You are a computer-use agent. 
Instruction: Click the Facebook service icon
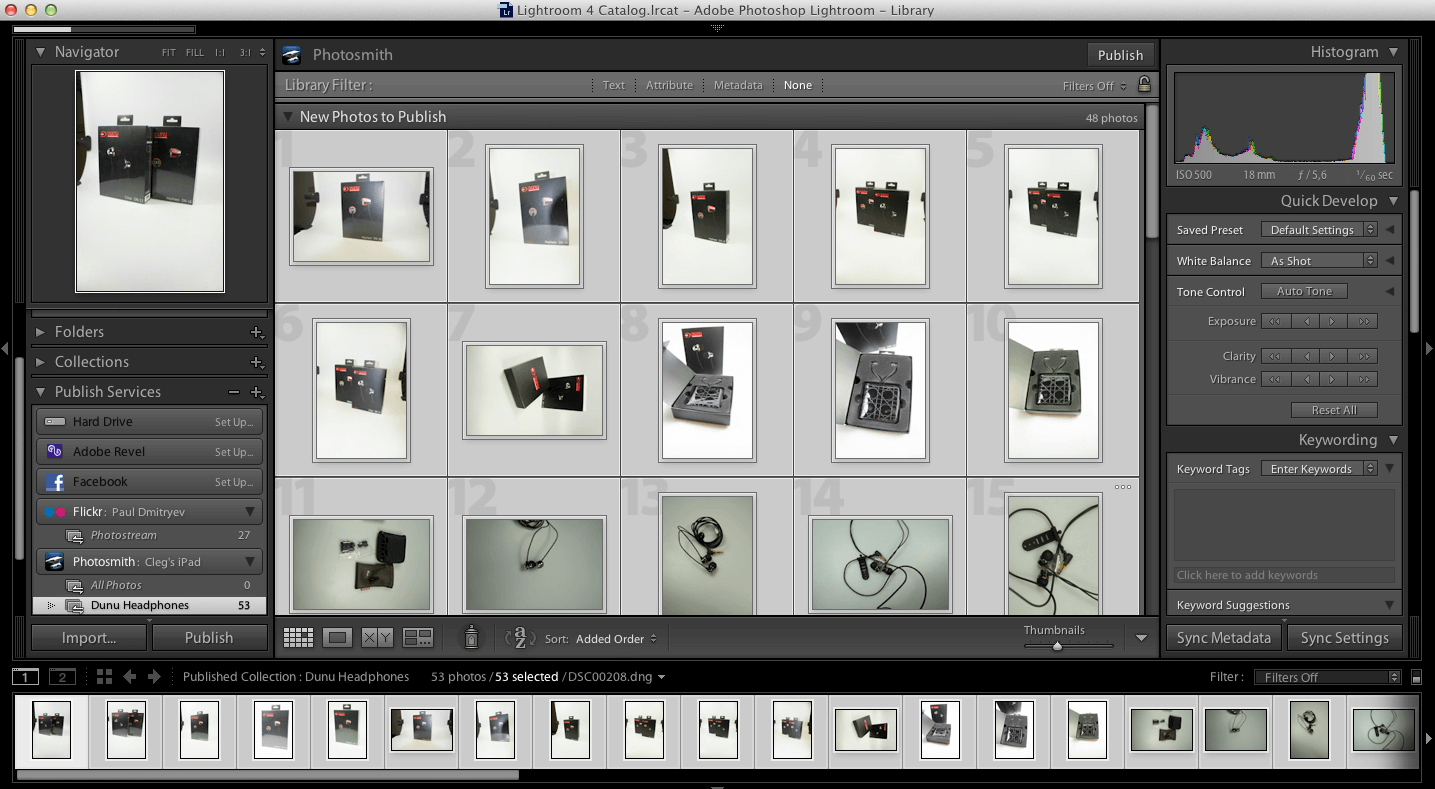pyautogui.click(x=55, y=482)
